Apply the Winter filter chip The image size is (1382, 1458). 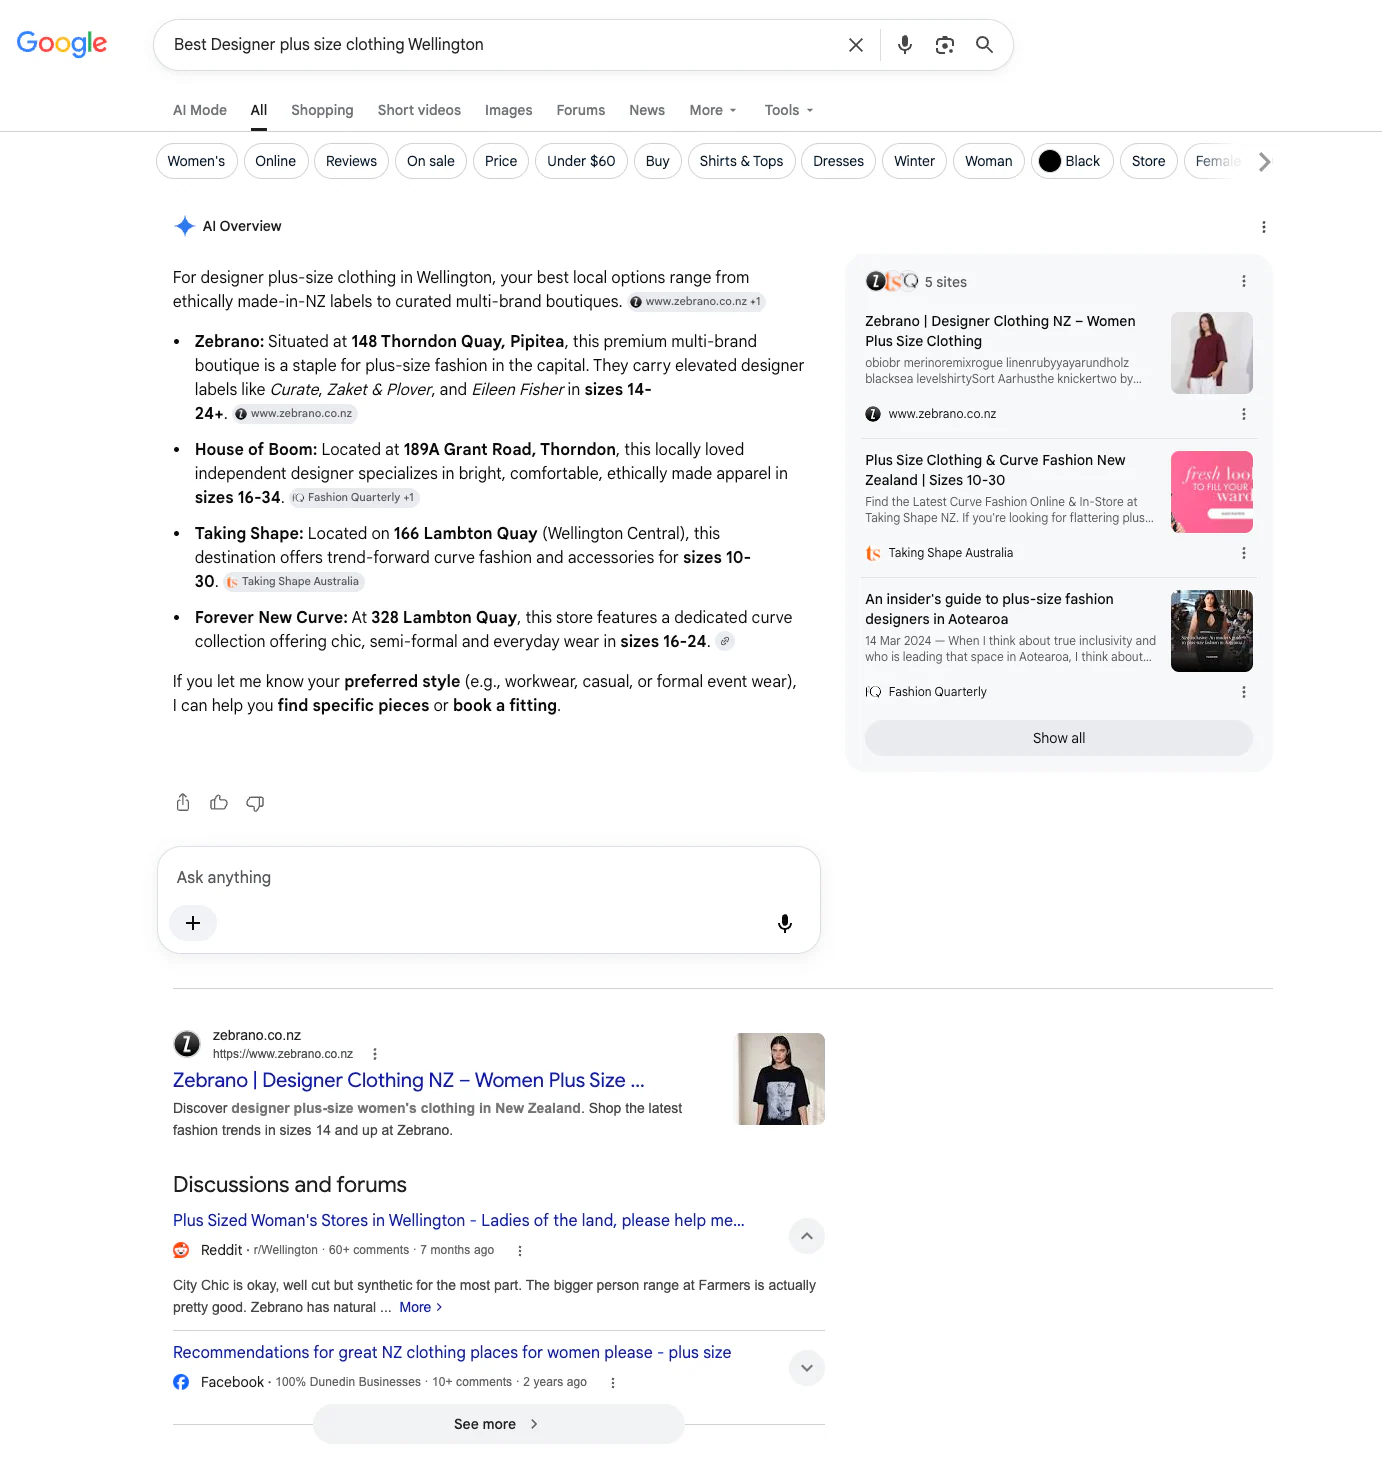point(914,161)
